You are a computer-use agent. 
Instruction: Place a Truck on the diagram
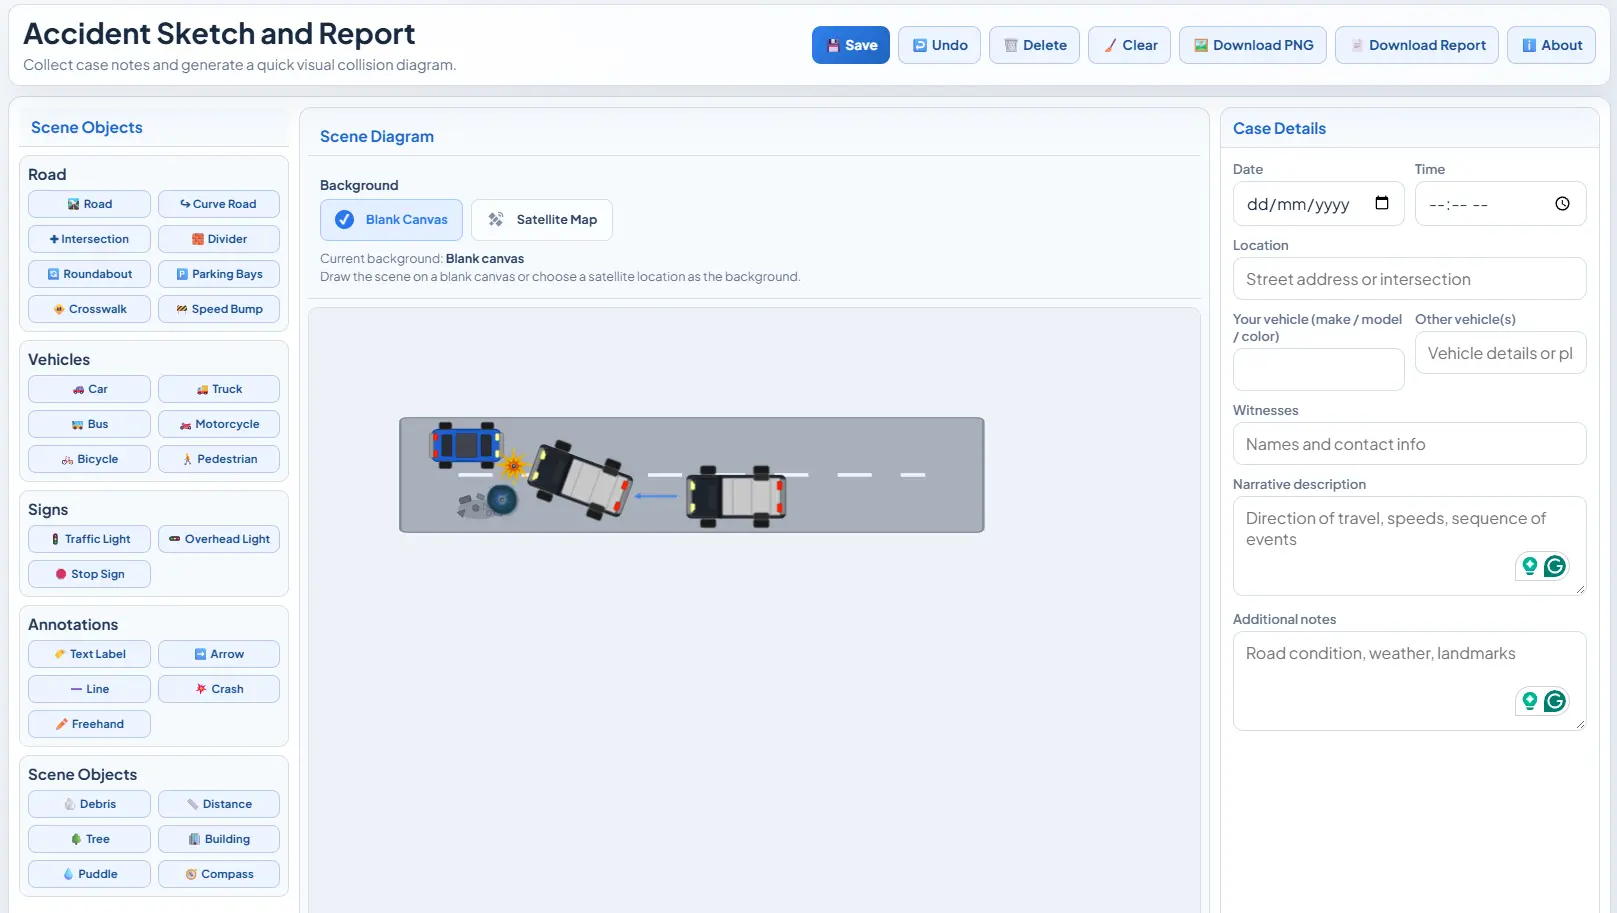(218, 389)
